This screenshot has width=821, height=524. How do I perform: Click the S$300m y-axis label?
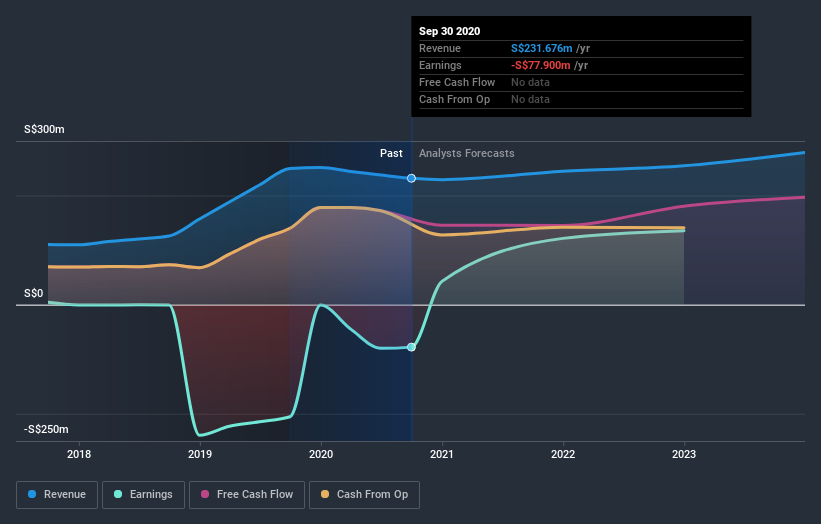coord(45,129)
